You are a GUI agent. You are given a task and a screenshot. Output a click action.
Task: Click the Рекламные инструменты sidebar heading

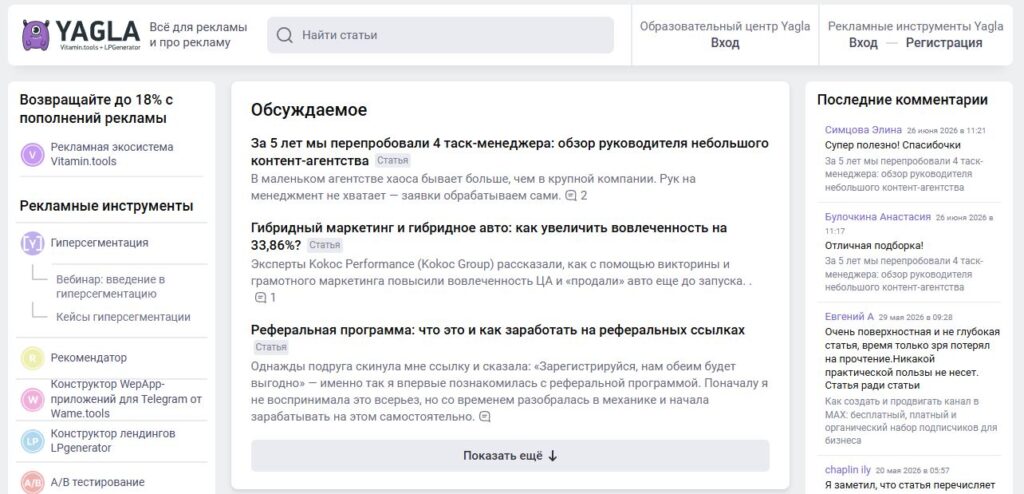(106, 206)
